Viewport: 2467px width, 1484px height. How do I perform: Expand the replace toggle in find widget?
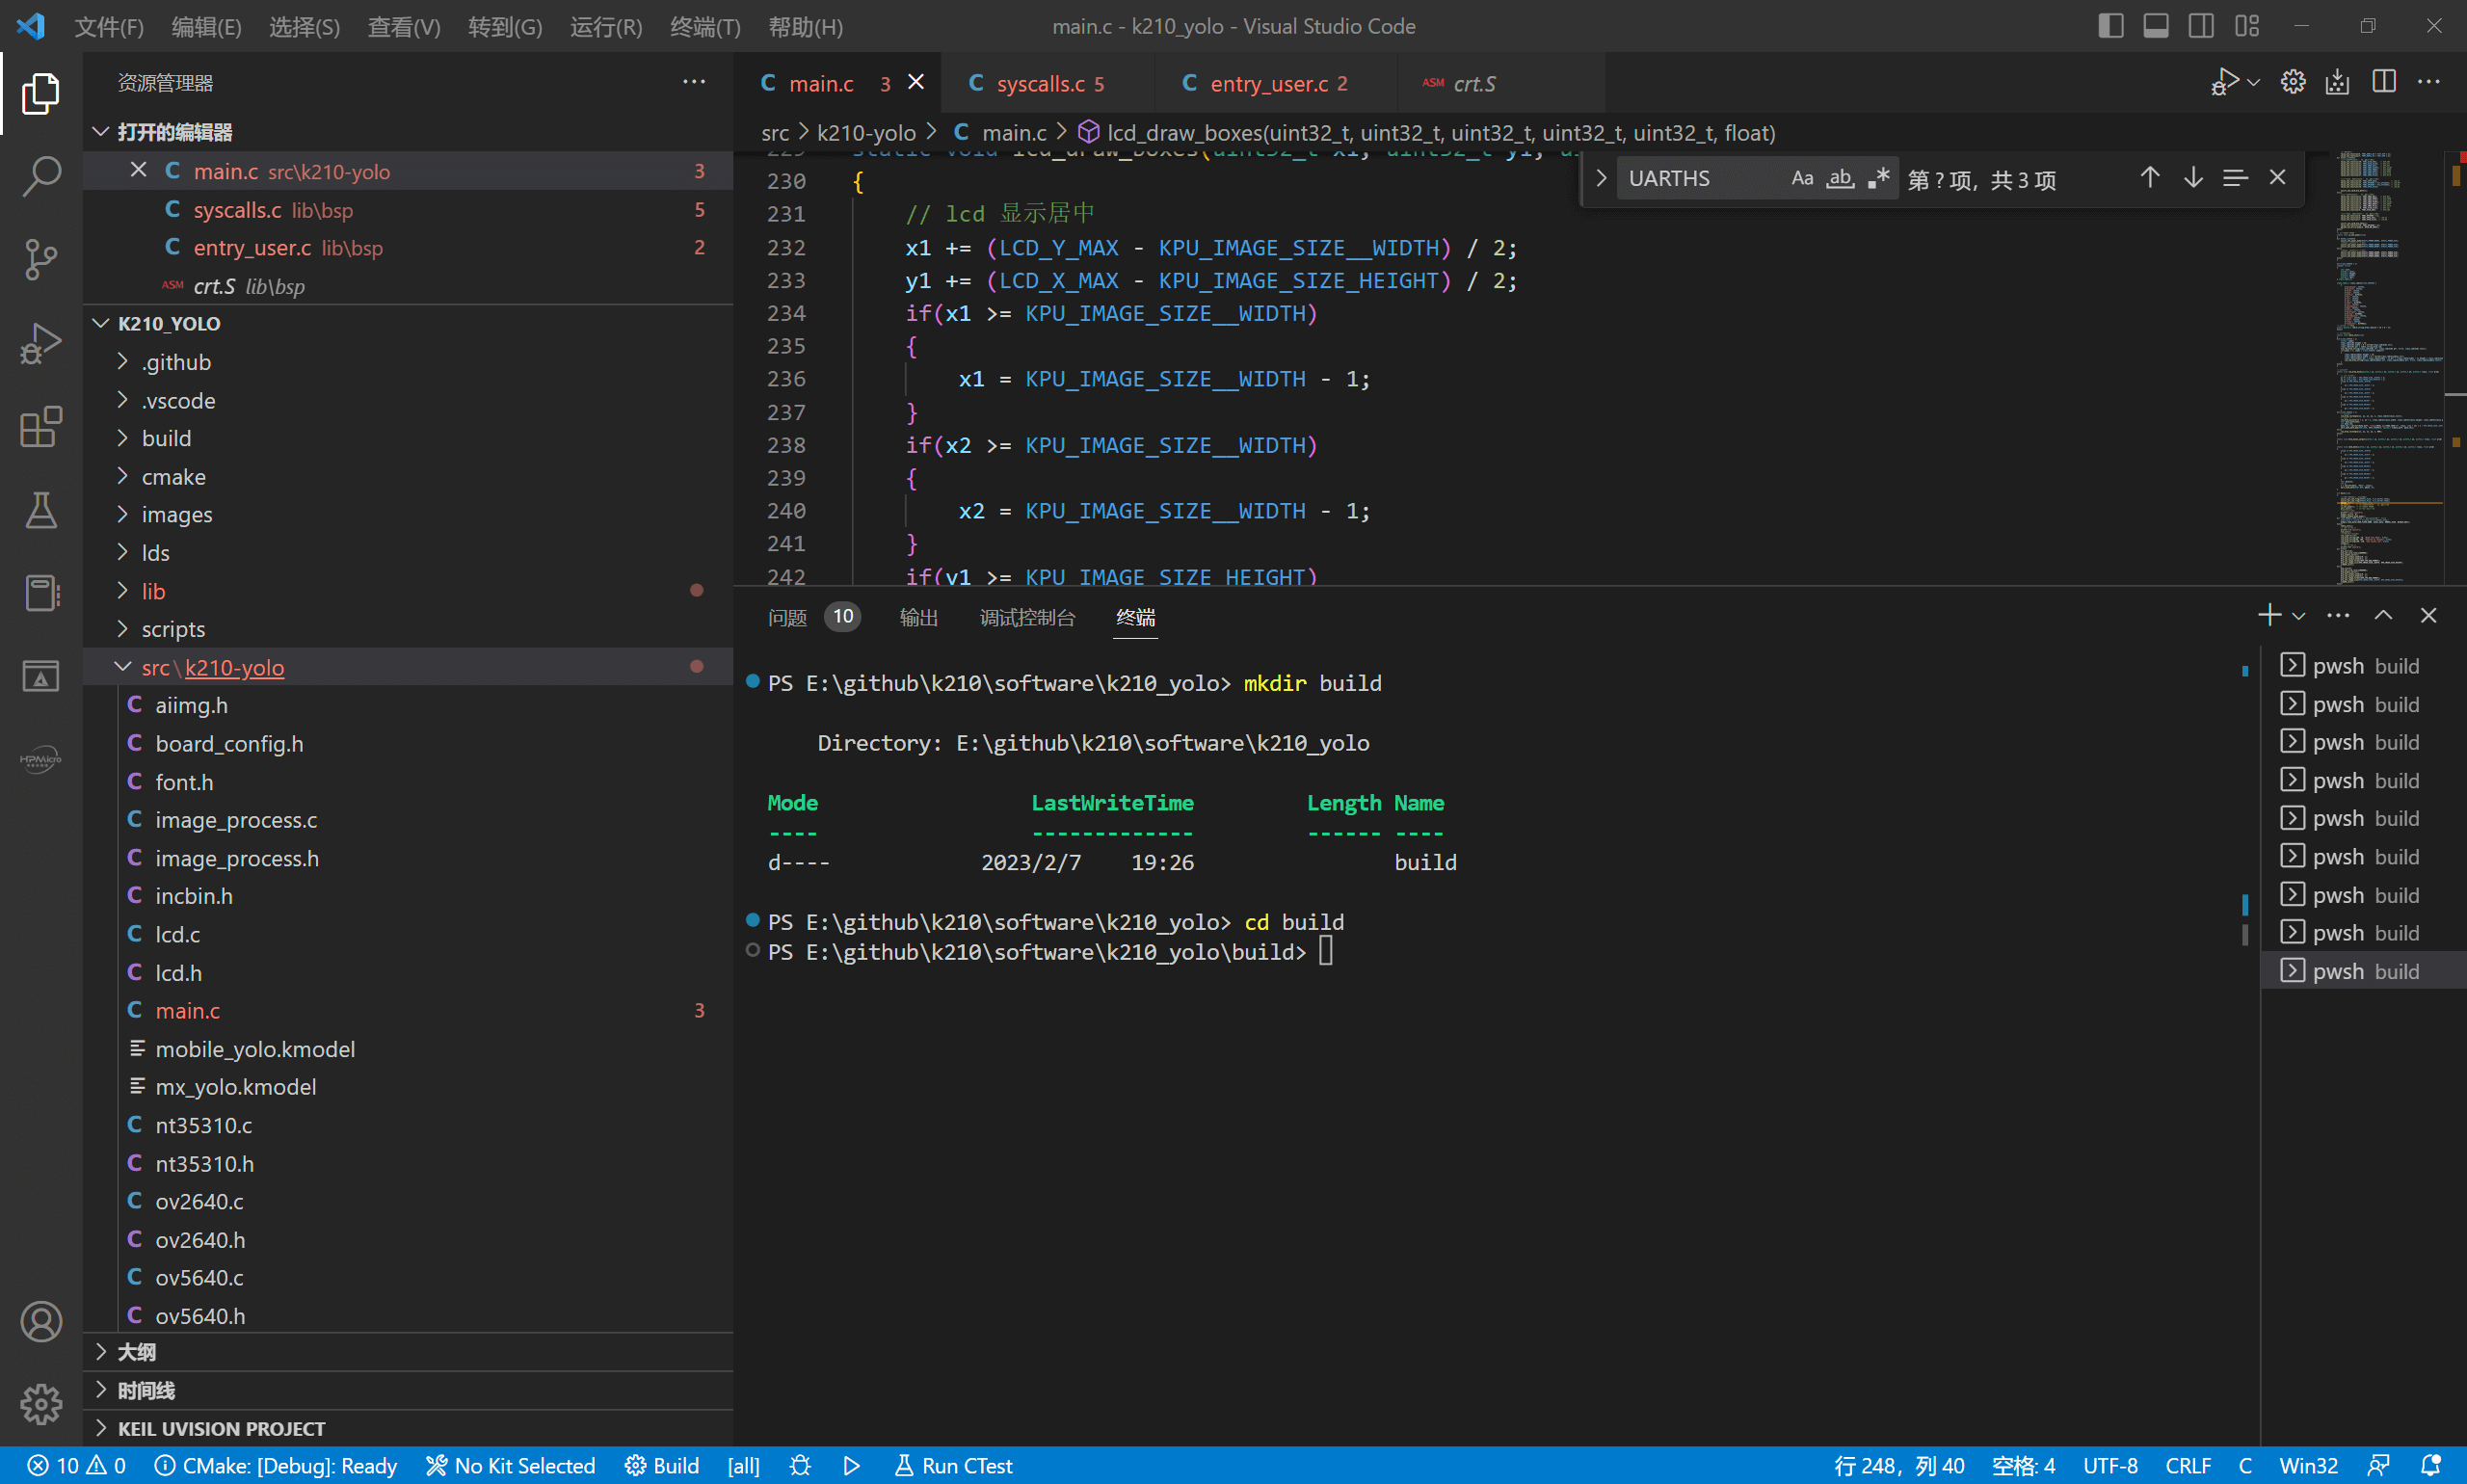[1600, 178]
